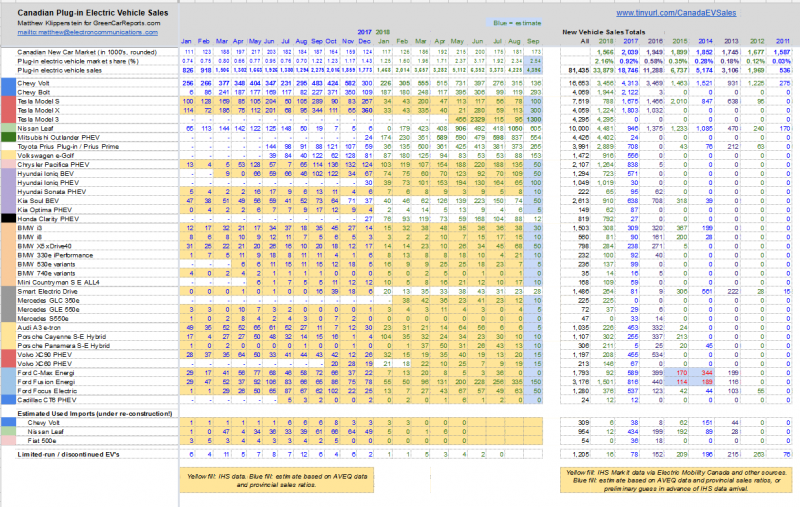800x507 pixels.
Task: Click the 16,653 Chevy Volt total cell
Action: click(x=580, y=83)
